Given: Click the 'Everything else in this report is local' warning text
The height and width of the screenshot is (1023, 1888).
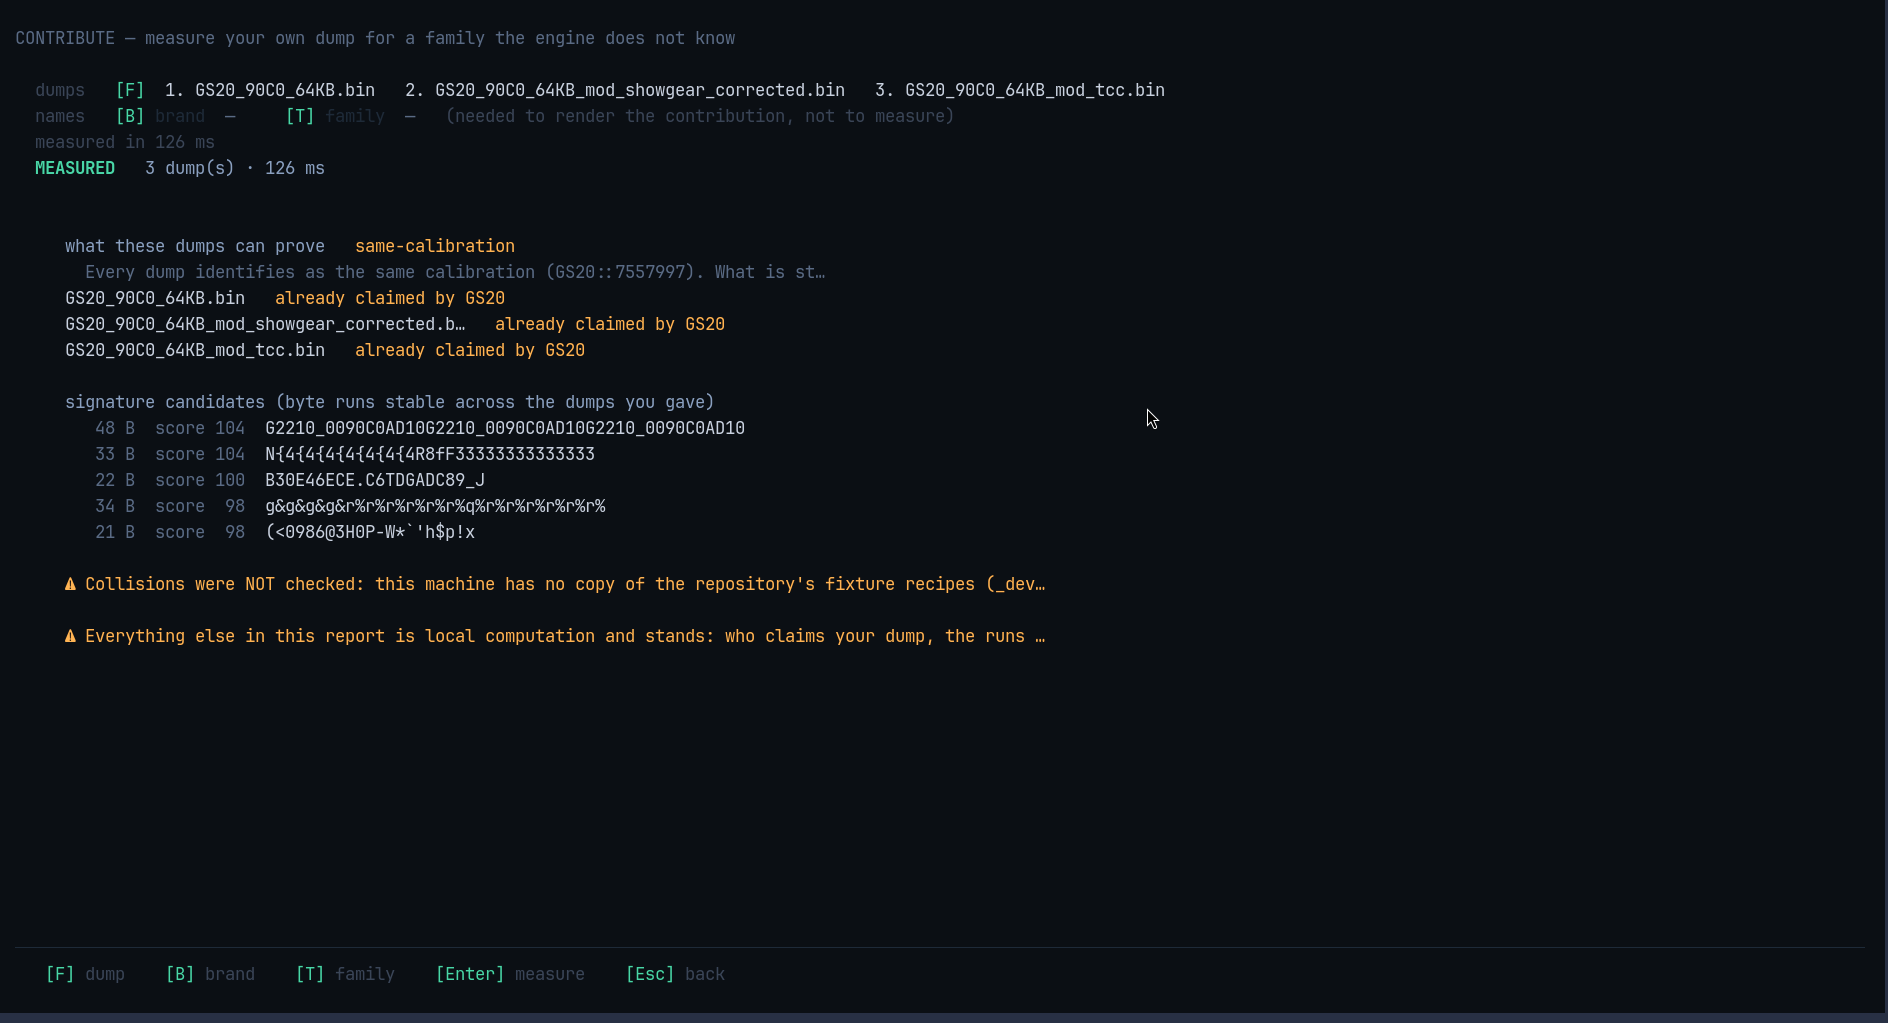Looking at the screenshot, I should click(565, 636).
